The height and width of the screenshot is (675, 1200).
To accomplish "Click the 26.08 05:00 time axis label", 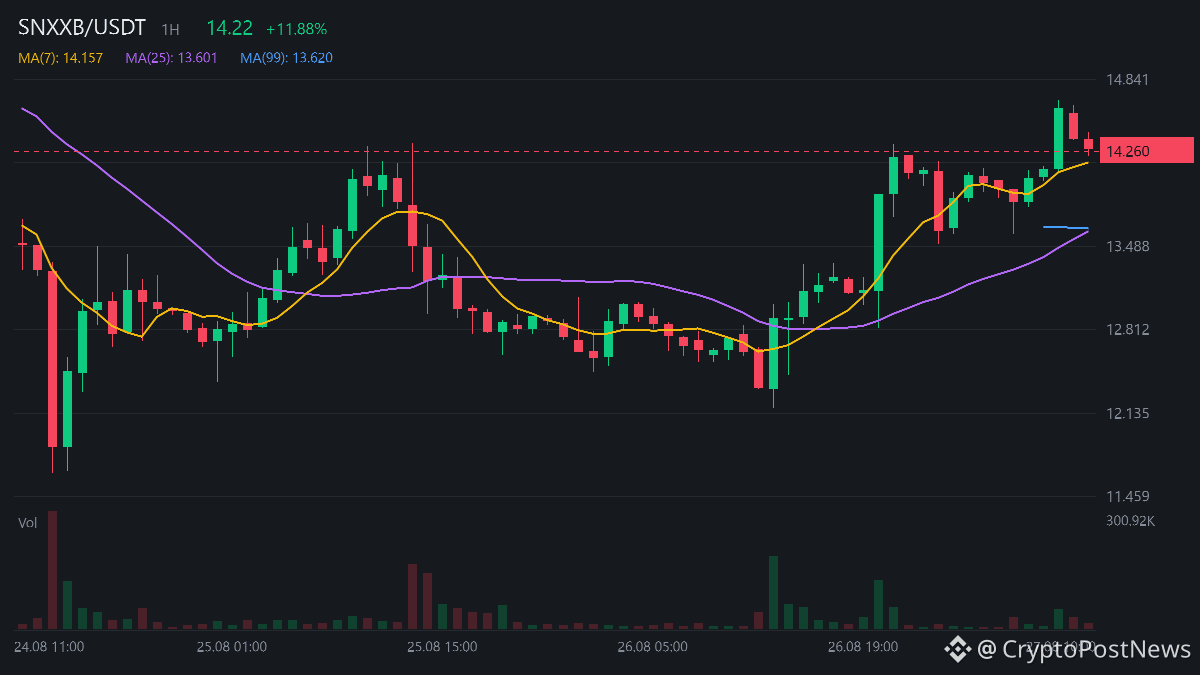I will pyautogui.click(x=652, y=647).
